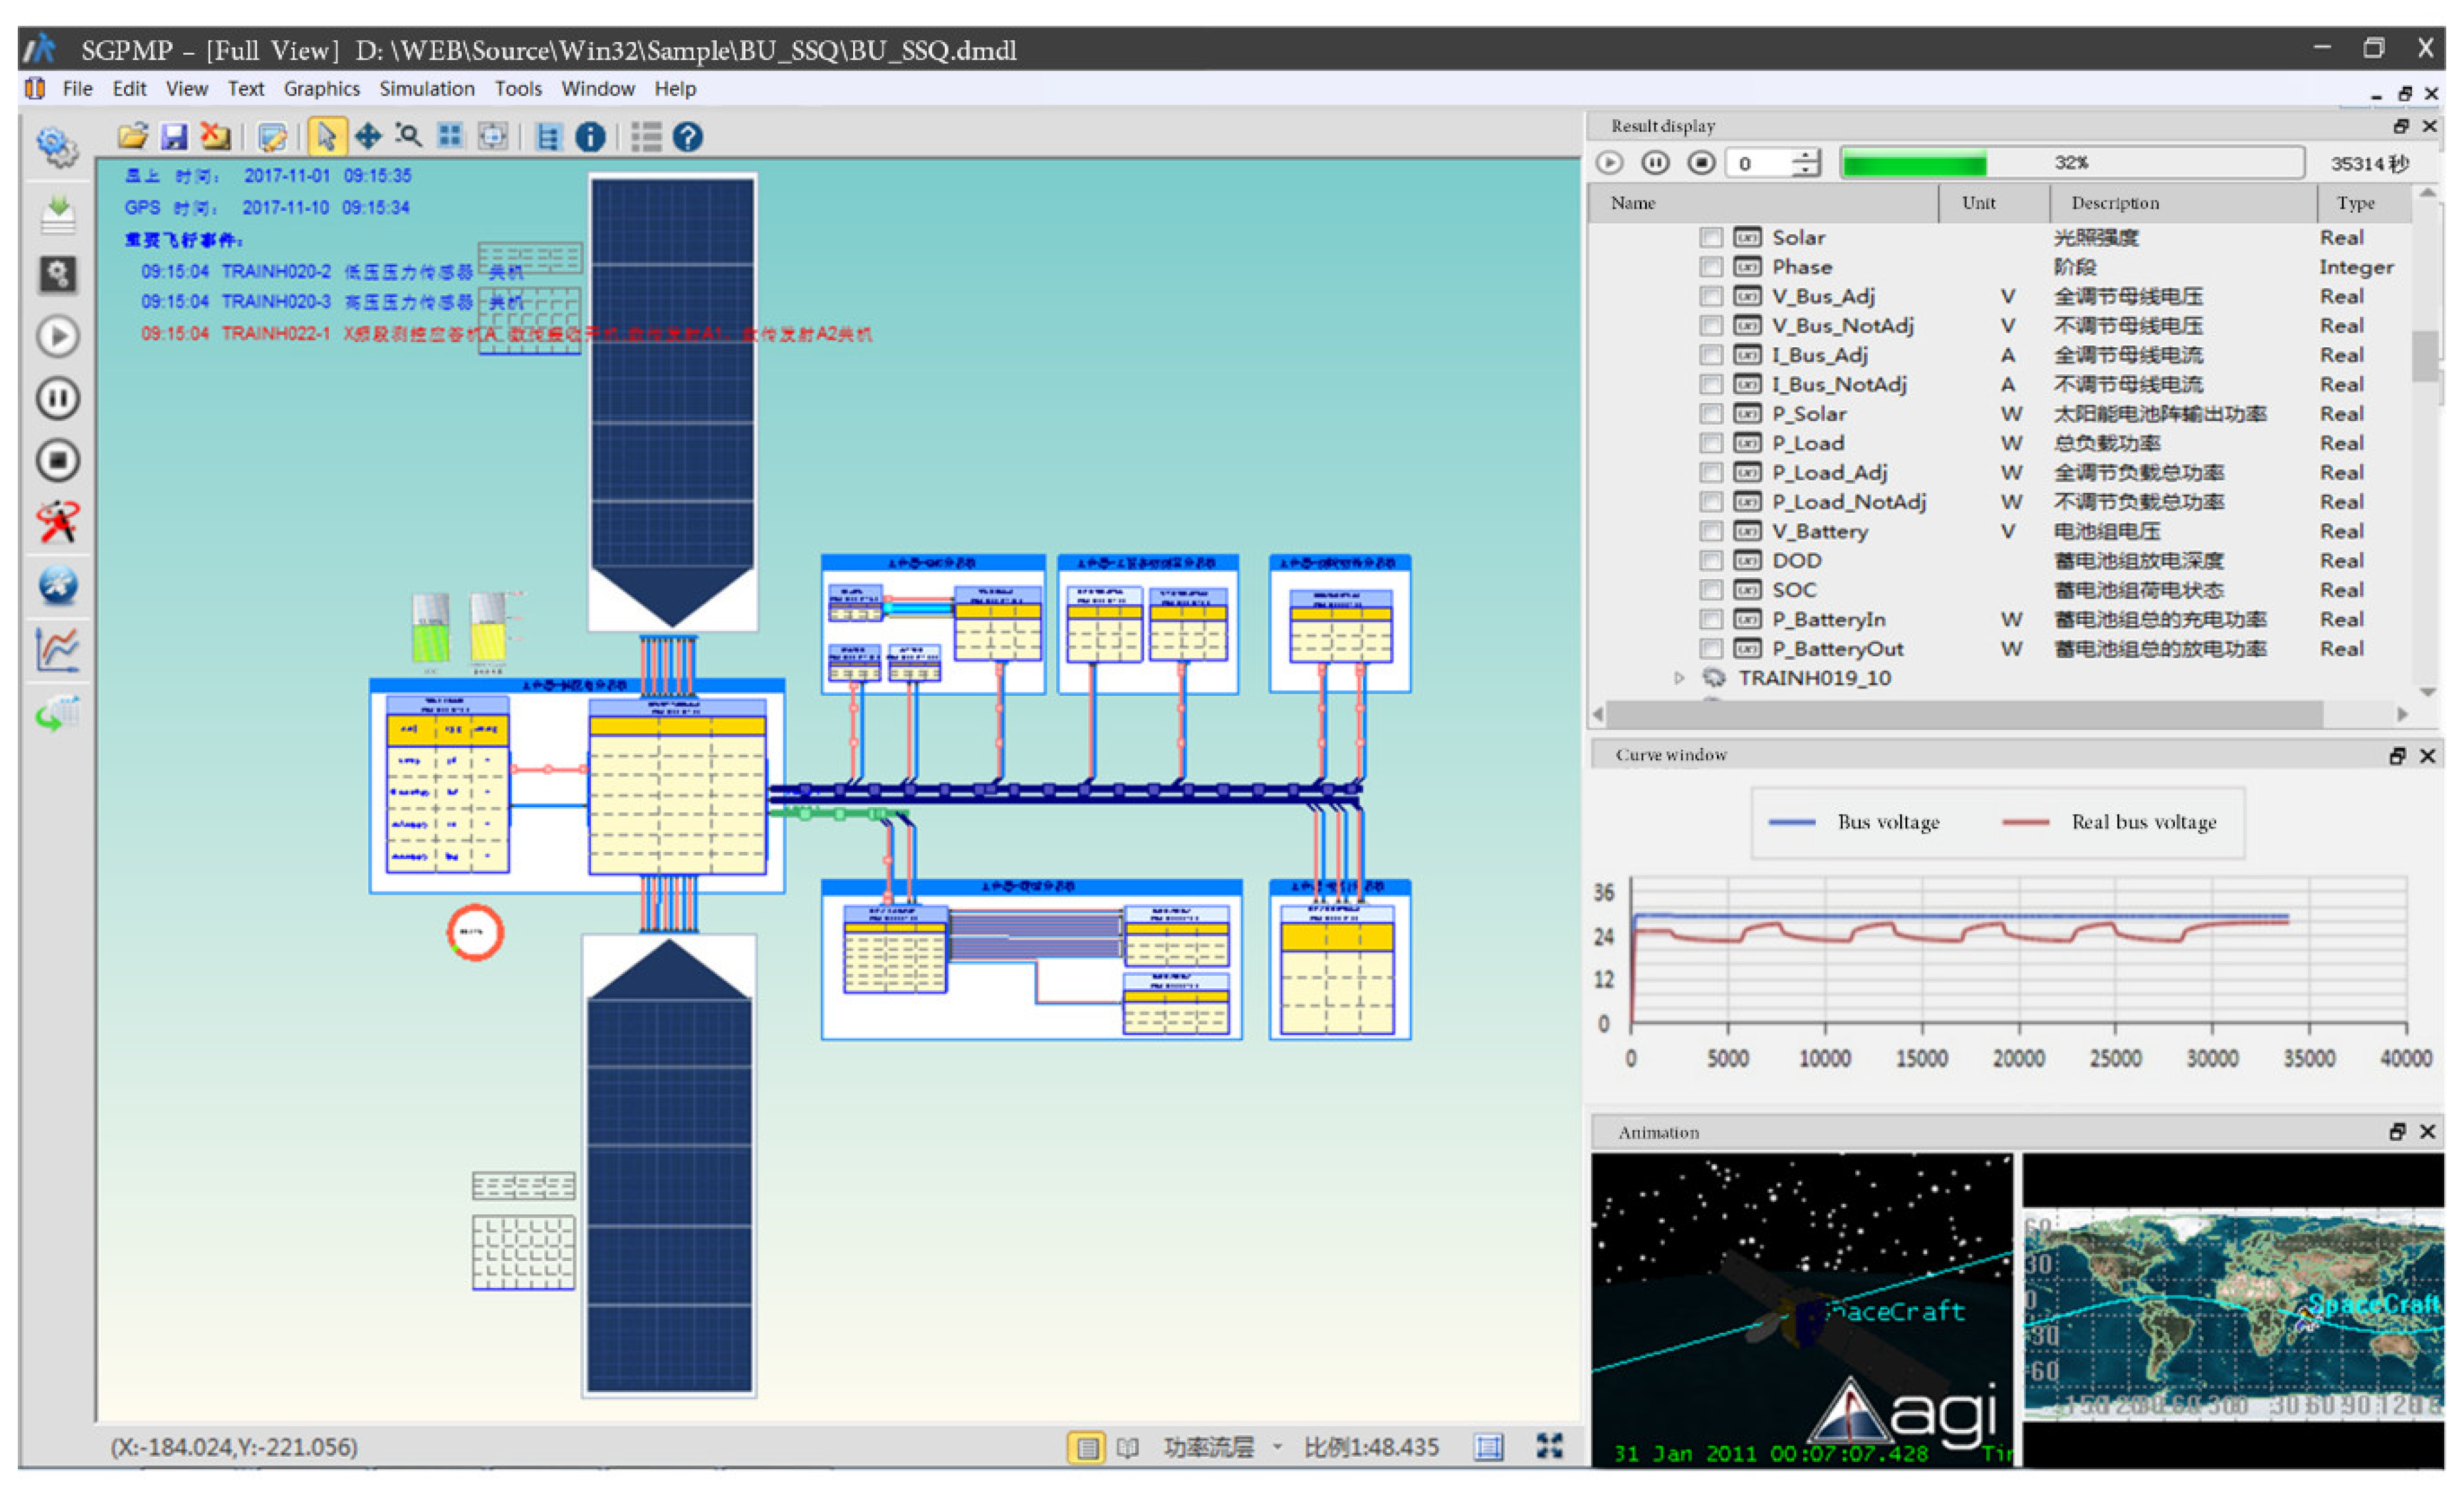Open the Simulation menu
The height and width of the screenshot is (1493, 2464).
(x=426, y=89)
